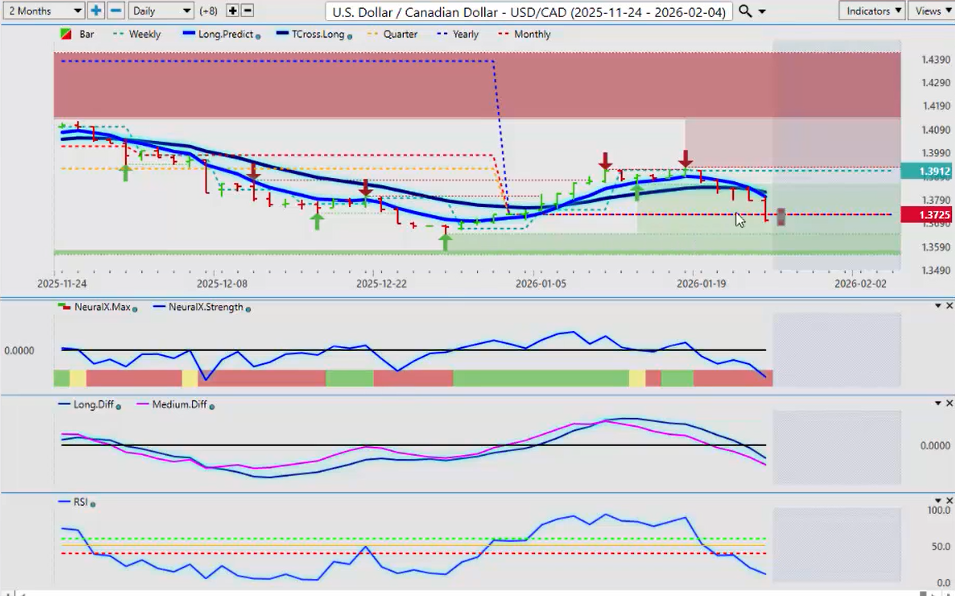Click the Monthly levels legend label
Screen dimensions: 955x596
(532, 34)
